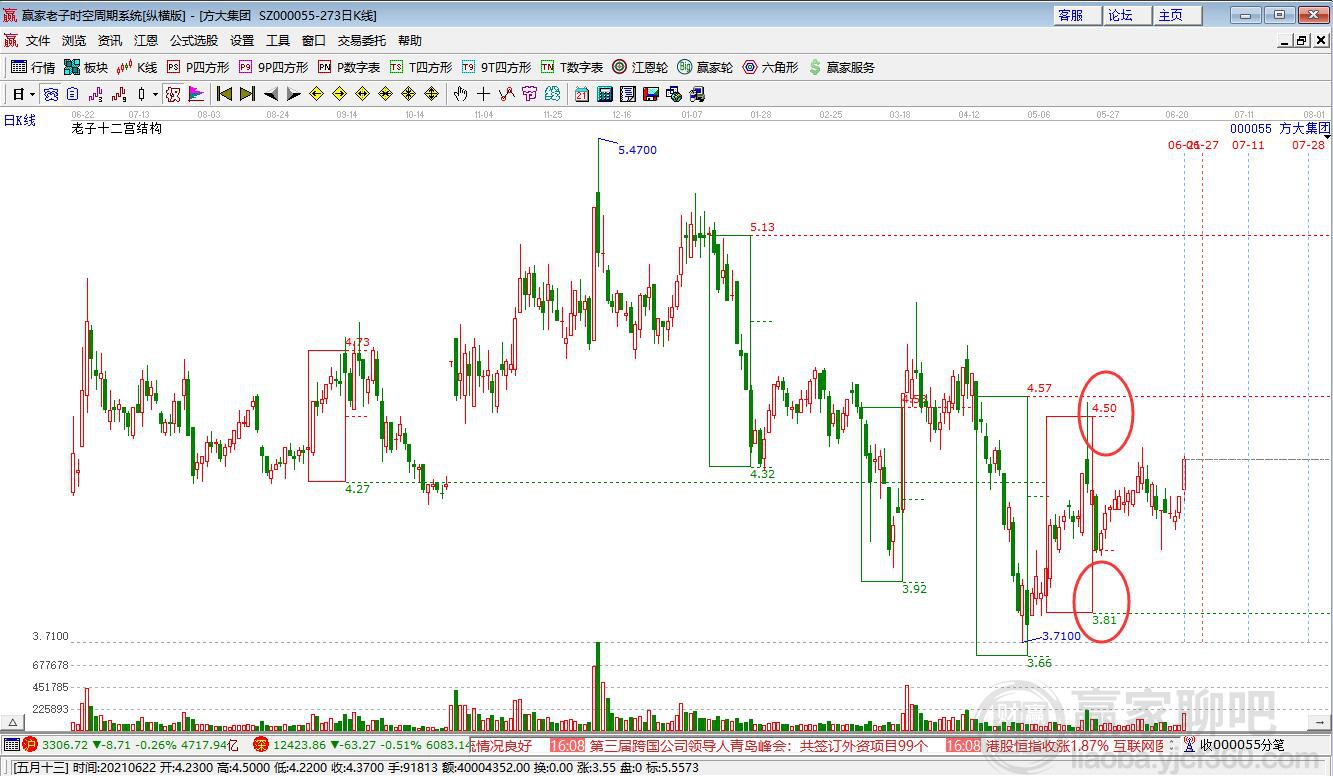Click the 4.27 green price label

pyautogui.click(x=357, y=489)
